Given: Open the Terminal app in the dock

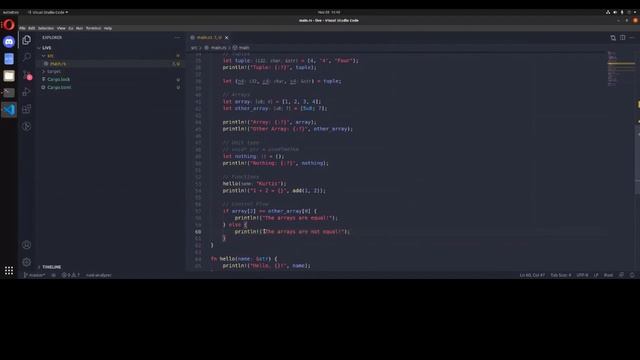Looking at the screenshot, I should [9, 93].
